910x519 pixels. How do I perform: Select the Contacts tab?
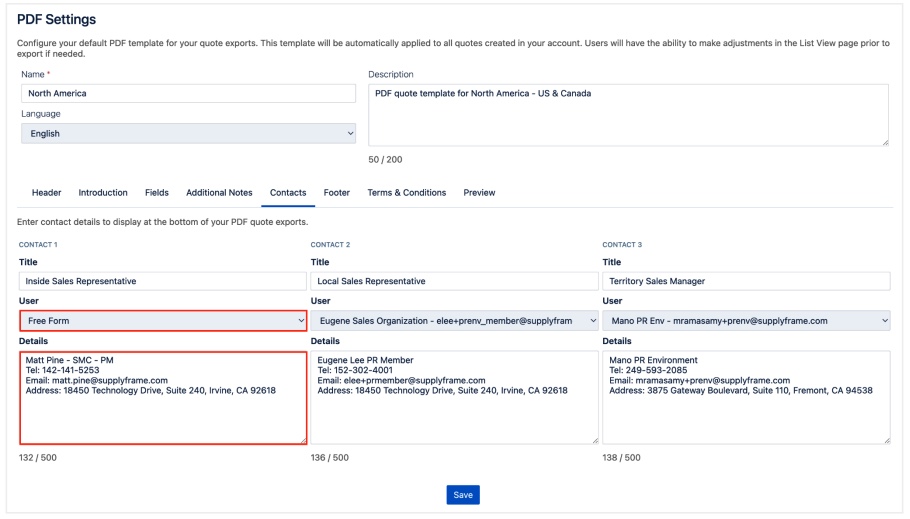pos(288,193)
